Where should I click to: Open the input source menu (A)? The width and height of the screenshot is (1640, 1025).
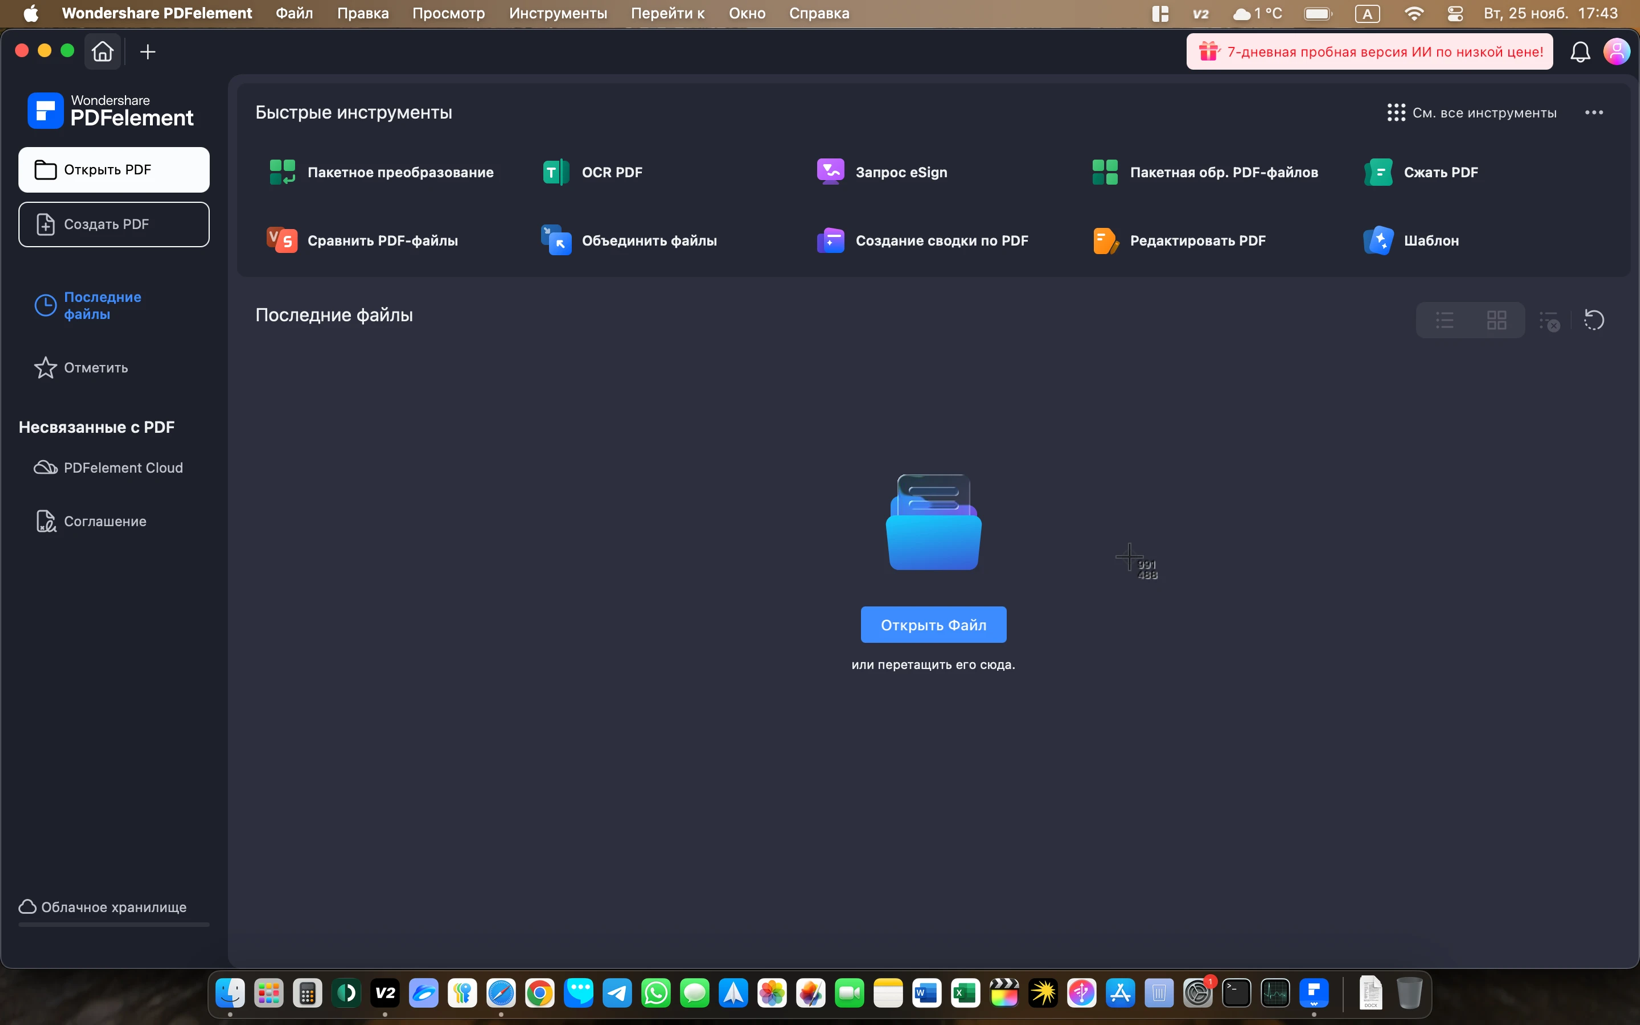pos(1367,13)
